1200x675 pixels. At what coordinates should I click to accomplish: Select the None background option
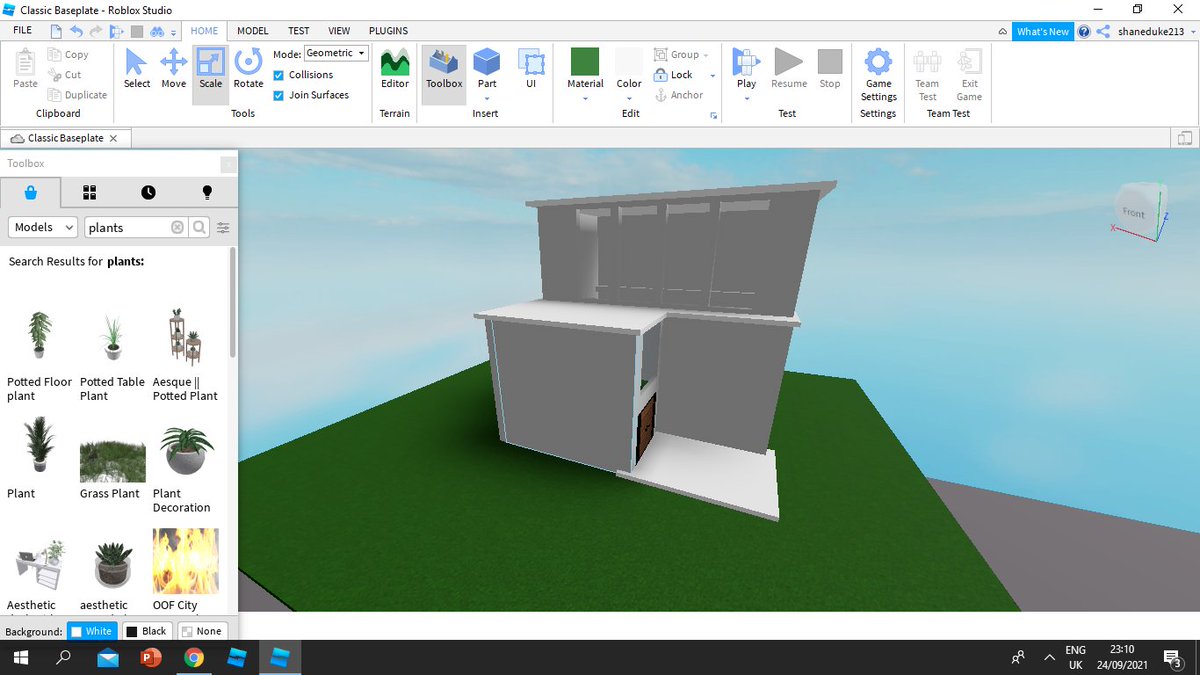[201, 631]
